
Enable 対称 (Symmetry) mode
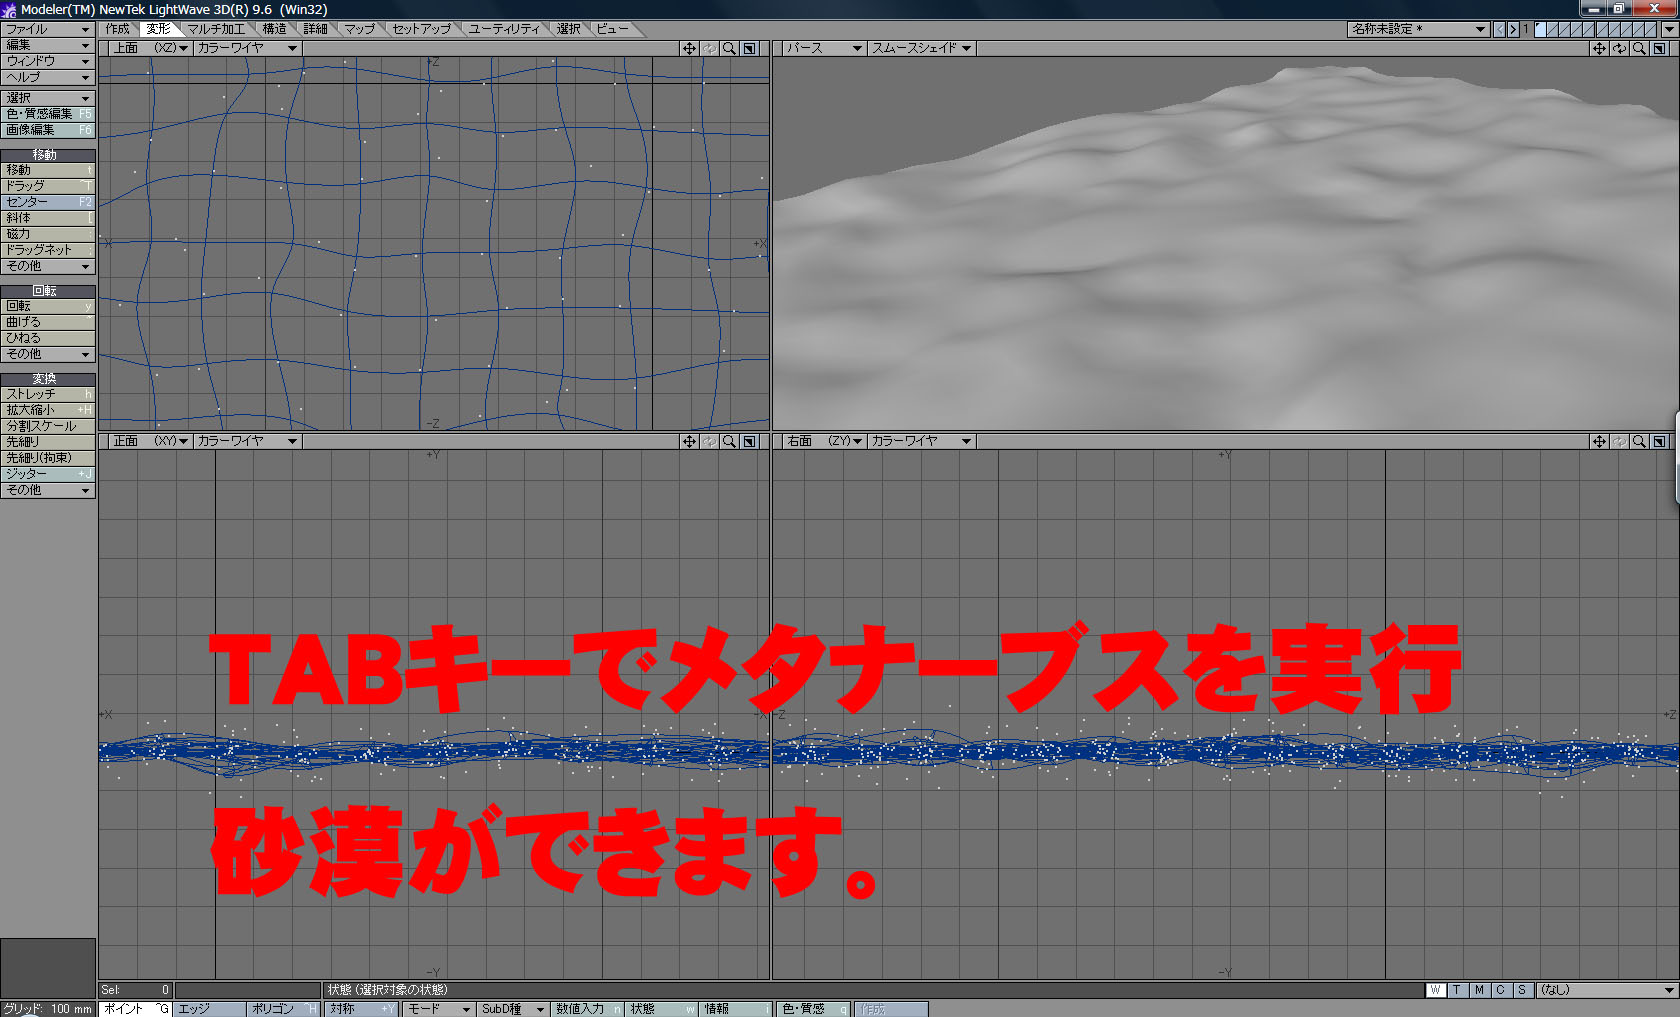click(x=352, y=1008)
